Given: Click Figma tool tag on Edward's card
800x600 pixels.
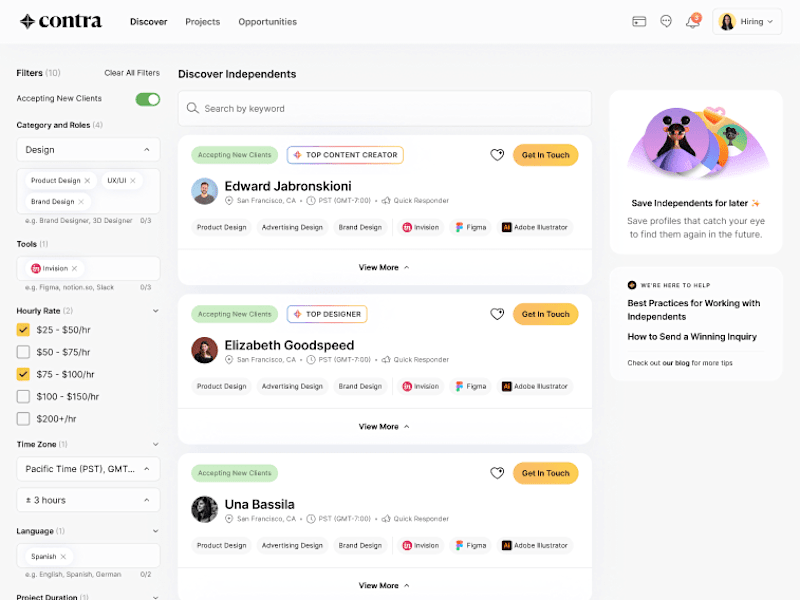Looking at the screenshot, I should point(470,227).
